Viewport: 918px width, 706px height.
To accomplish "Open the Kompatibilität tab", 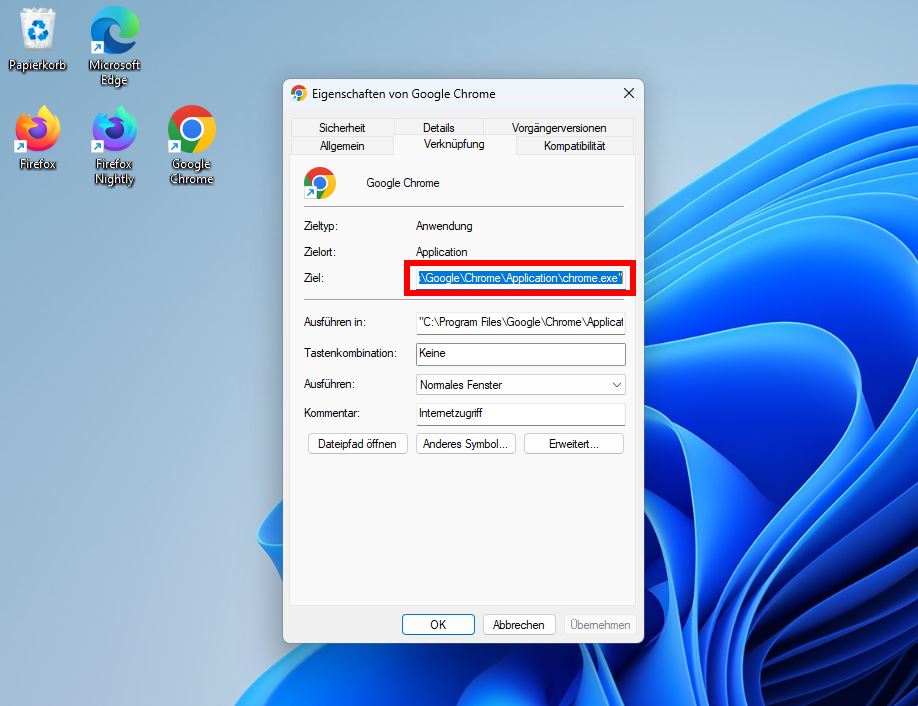I will coord(572,145).
